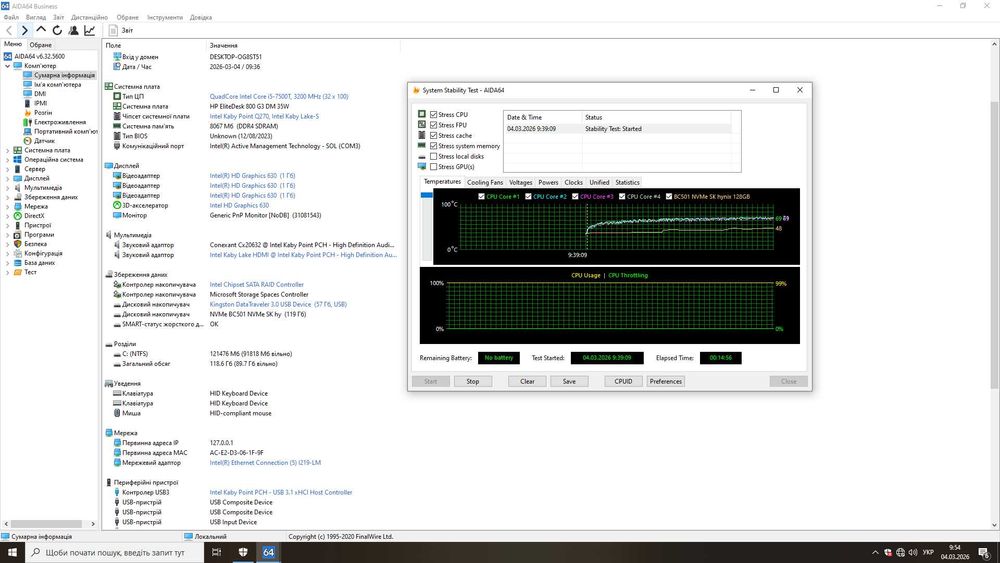Screen dimensions: 1000x563
Task: Open the Windows Start menu
Action: [12, 552]
